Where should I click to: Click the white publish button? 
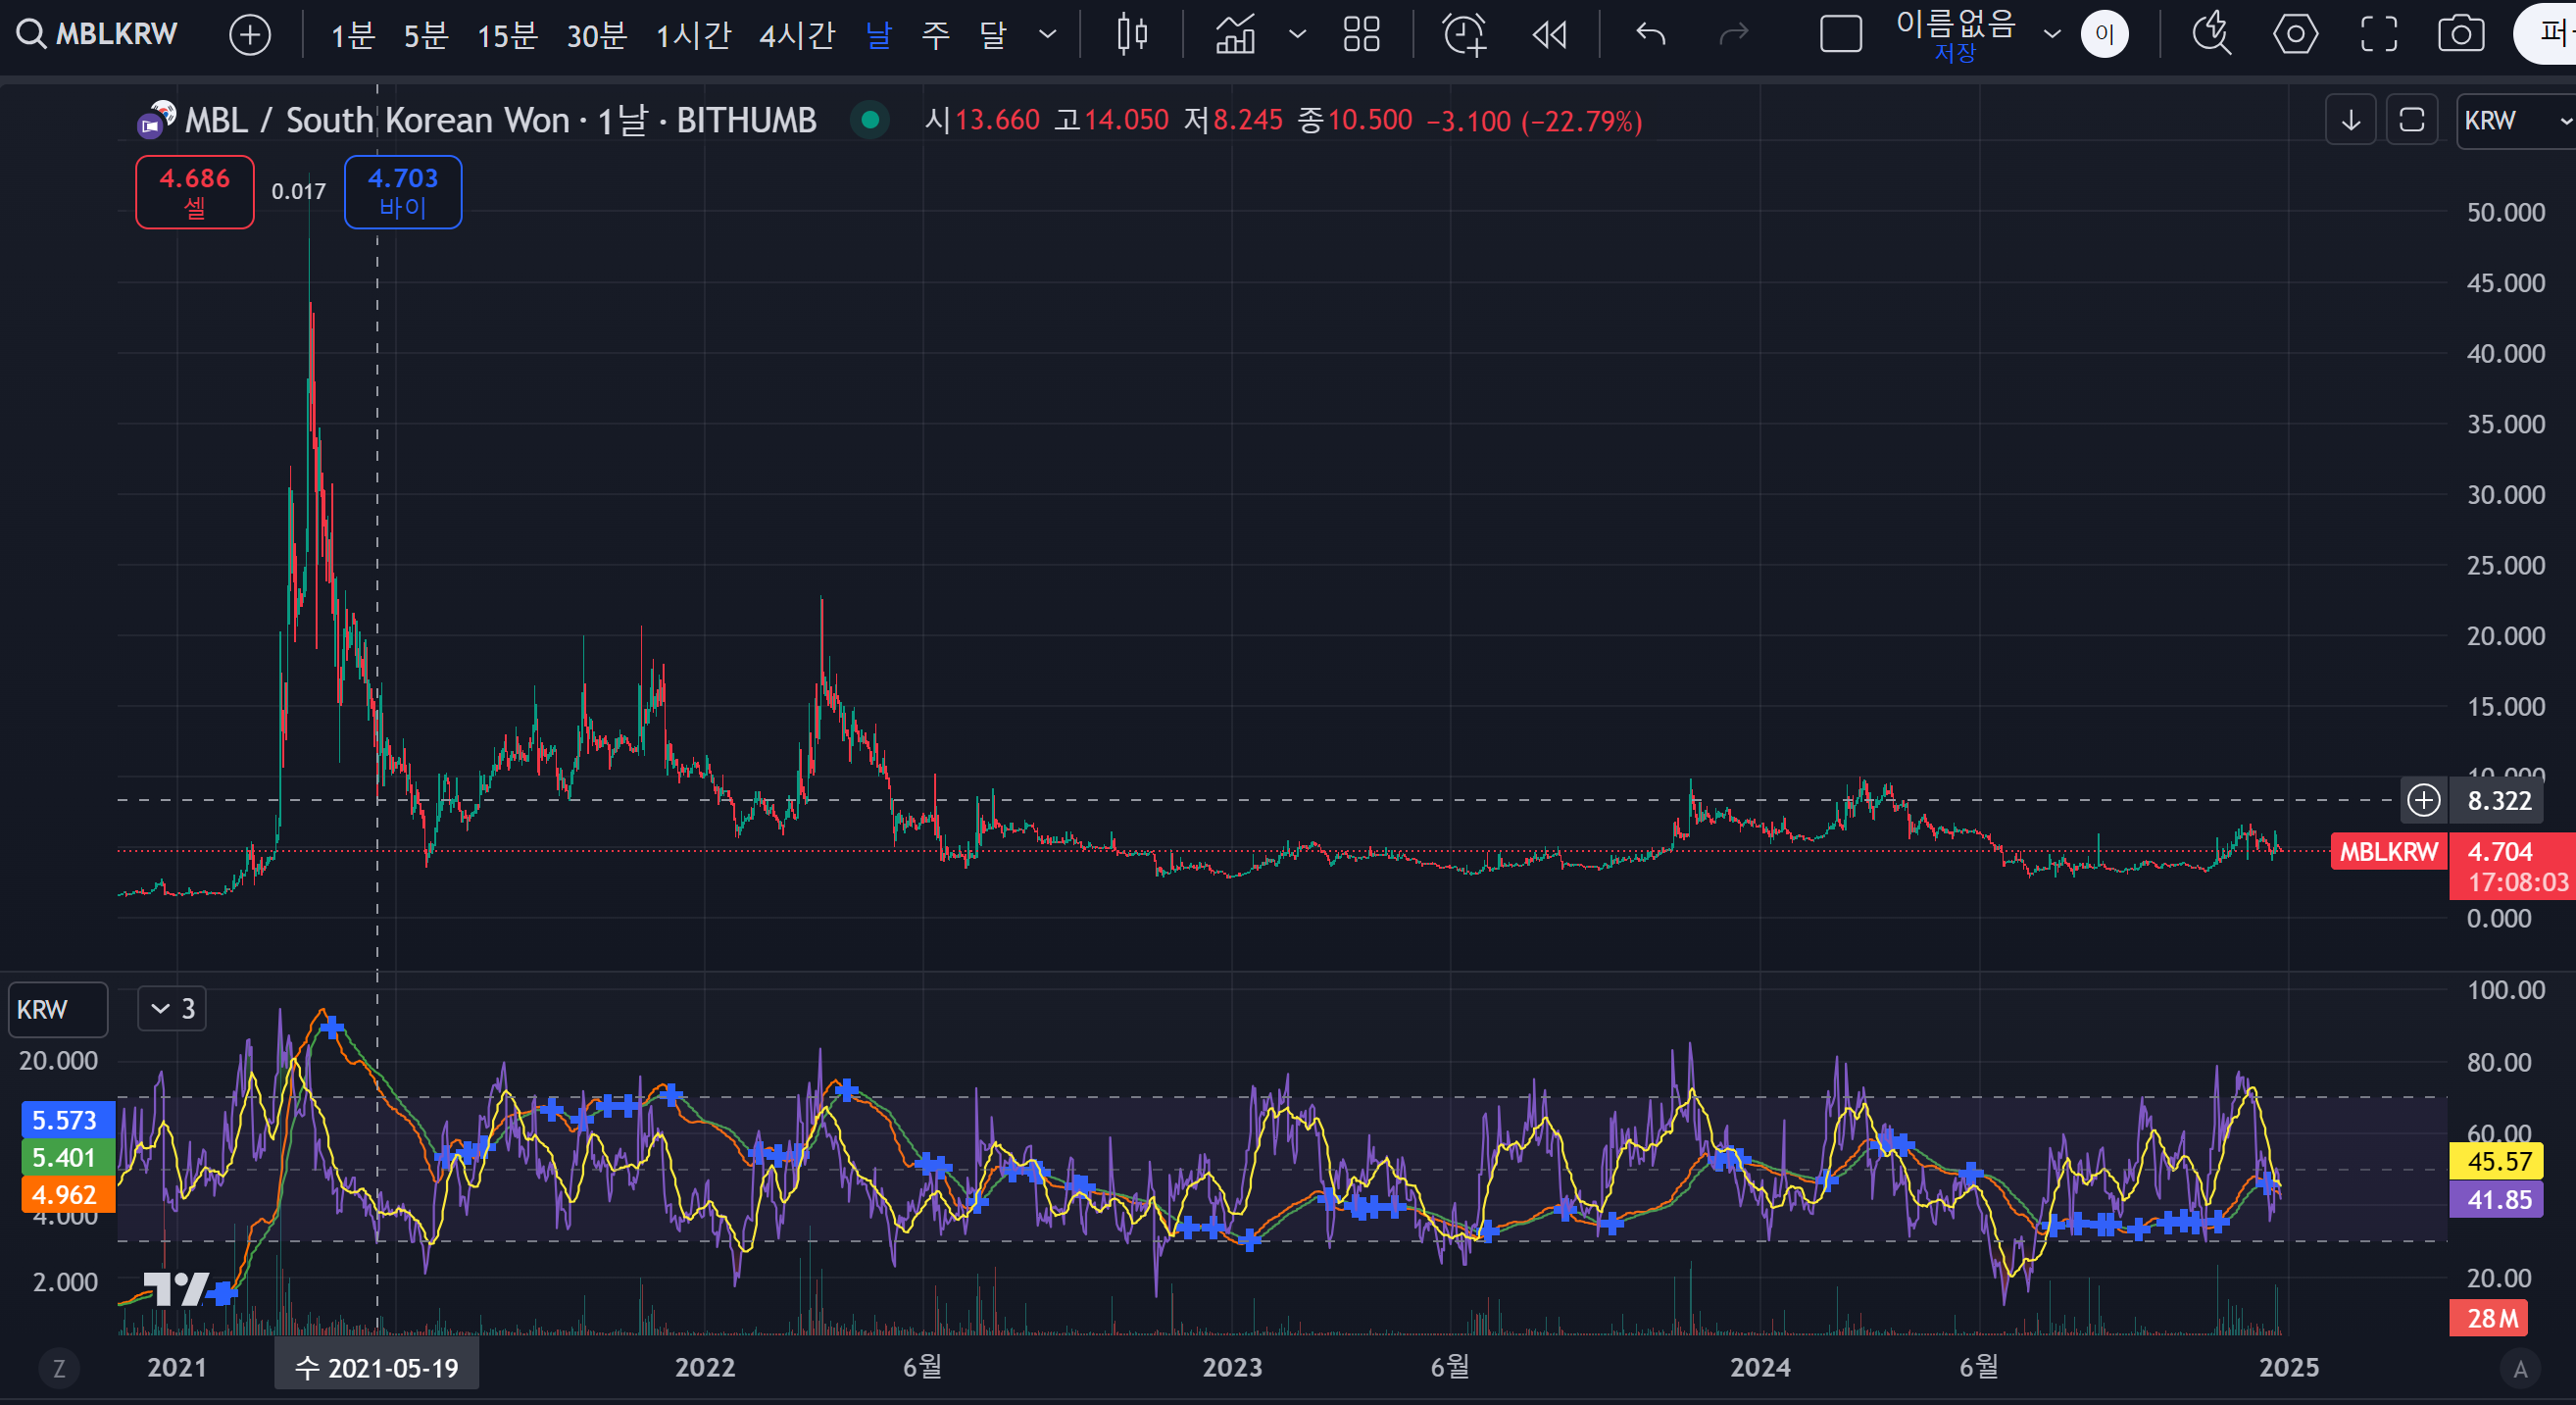point(2545,34)
